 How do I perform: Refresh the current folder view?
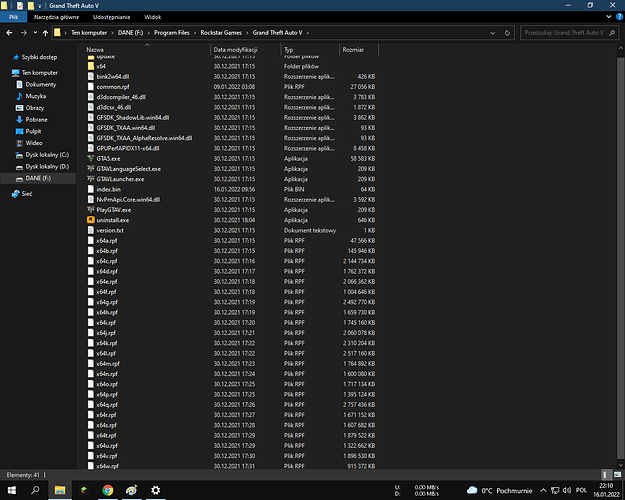point(507,33)
